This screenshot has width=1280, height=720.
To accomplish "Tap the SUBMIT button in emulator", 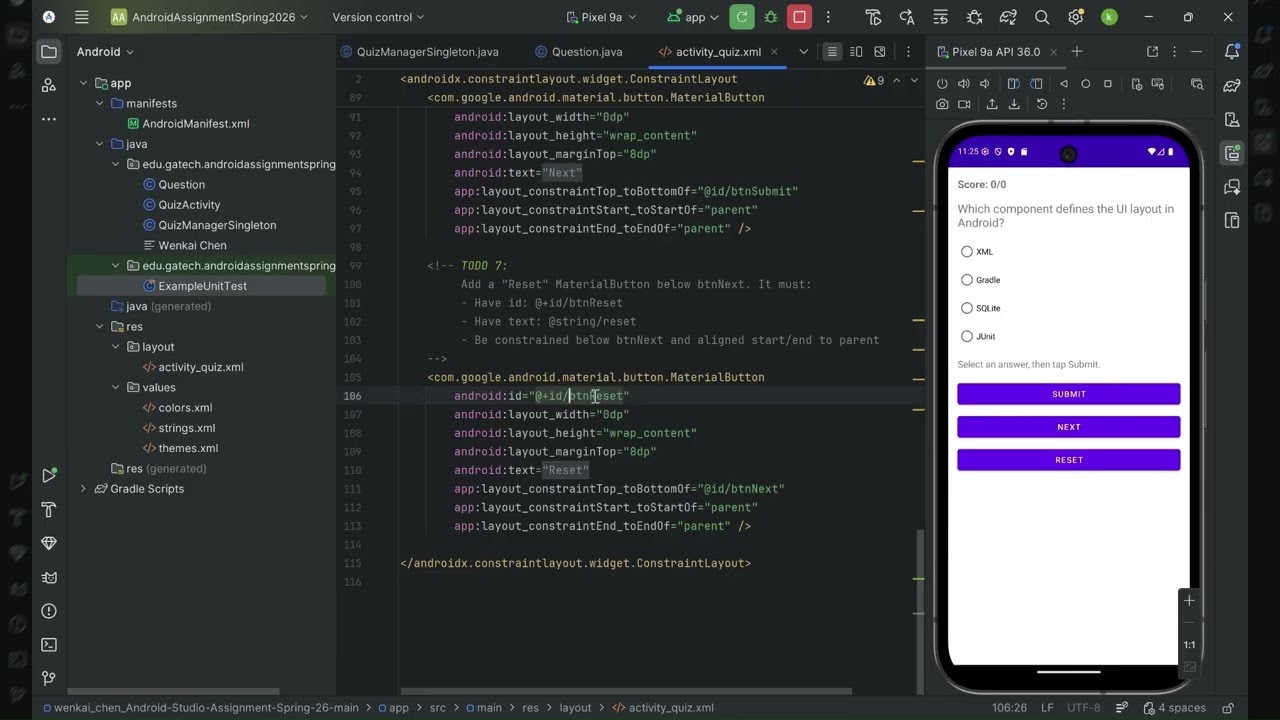I will (1068, 394).
